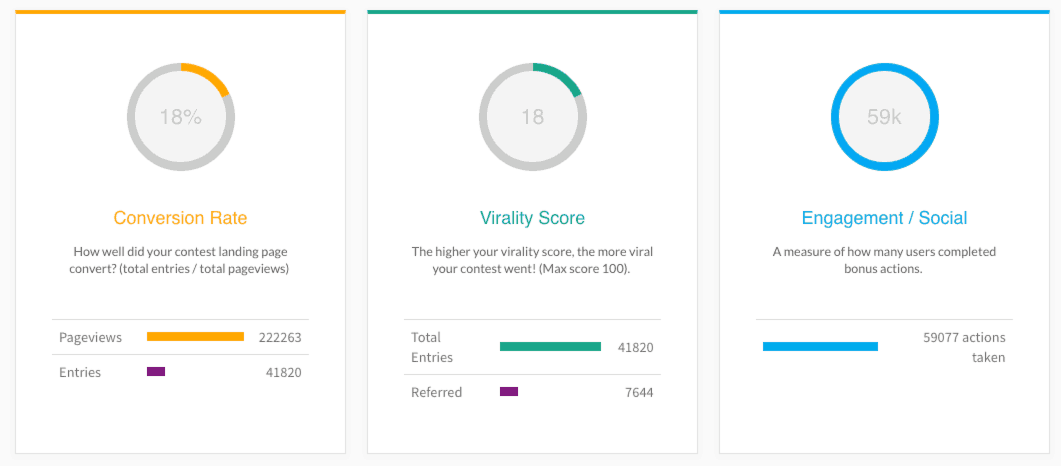Click the 18% conversion rate donut chart
This screenshot has height=466, width=1061.
[180, 117]
